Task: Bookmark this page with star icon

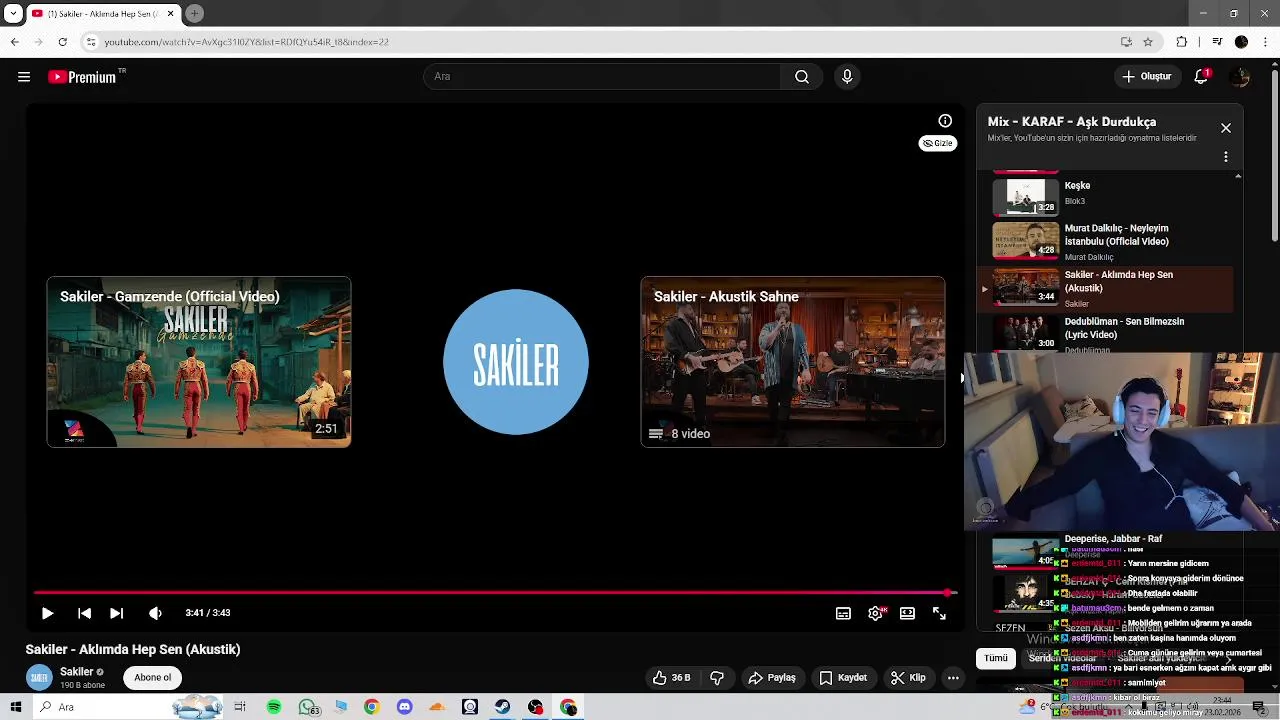Action: click(x=1148, y=42)
